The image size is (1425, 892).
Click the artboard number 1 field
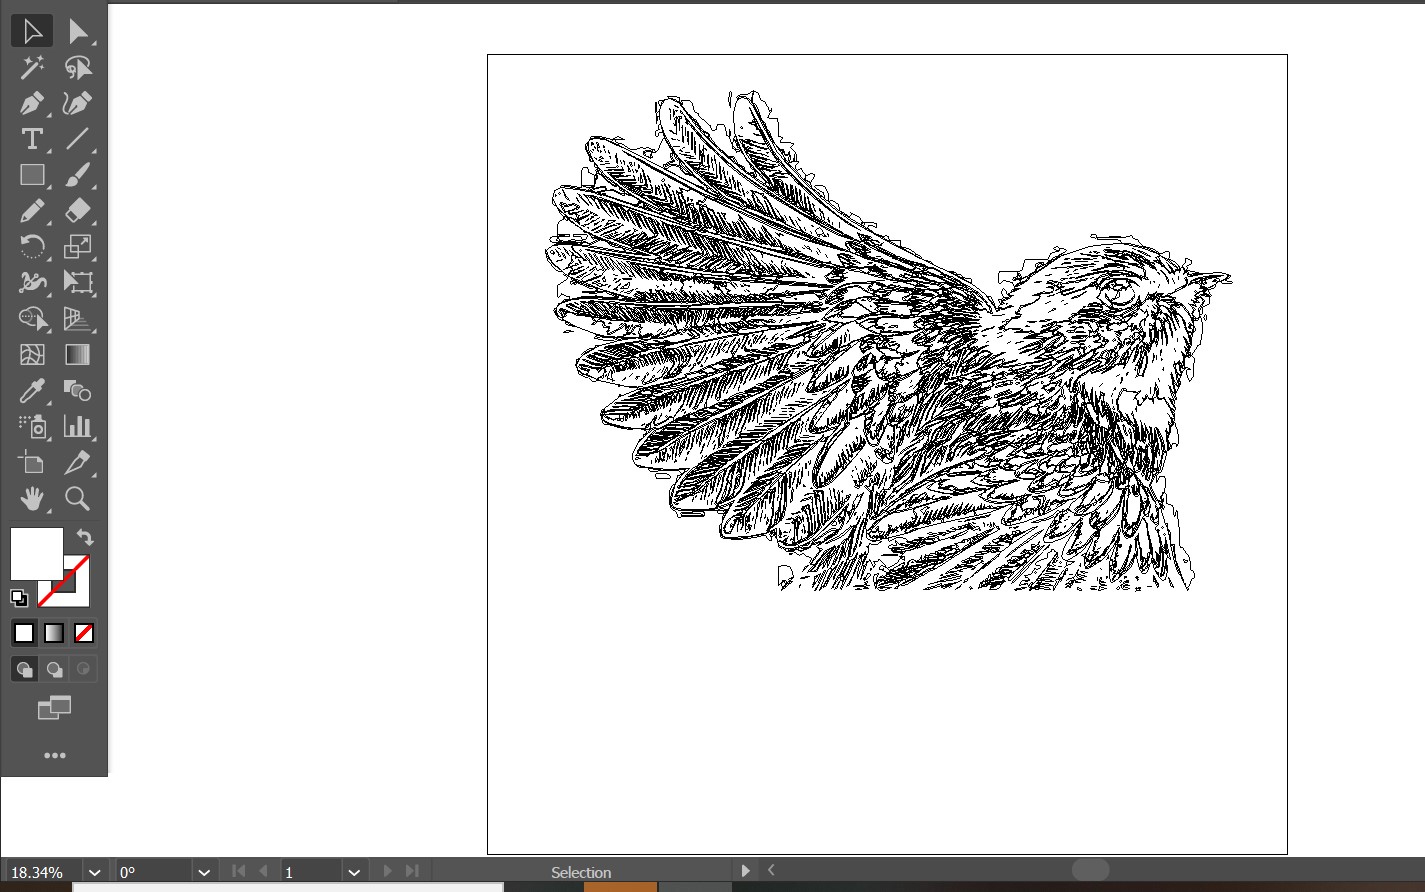coord(311,872)
